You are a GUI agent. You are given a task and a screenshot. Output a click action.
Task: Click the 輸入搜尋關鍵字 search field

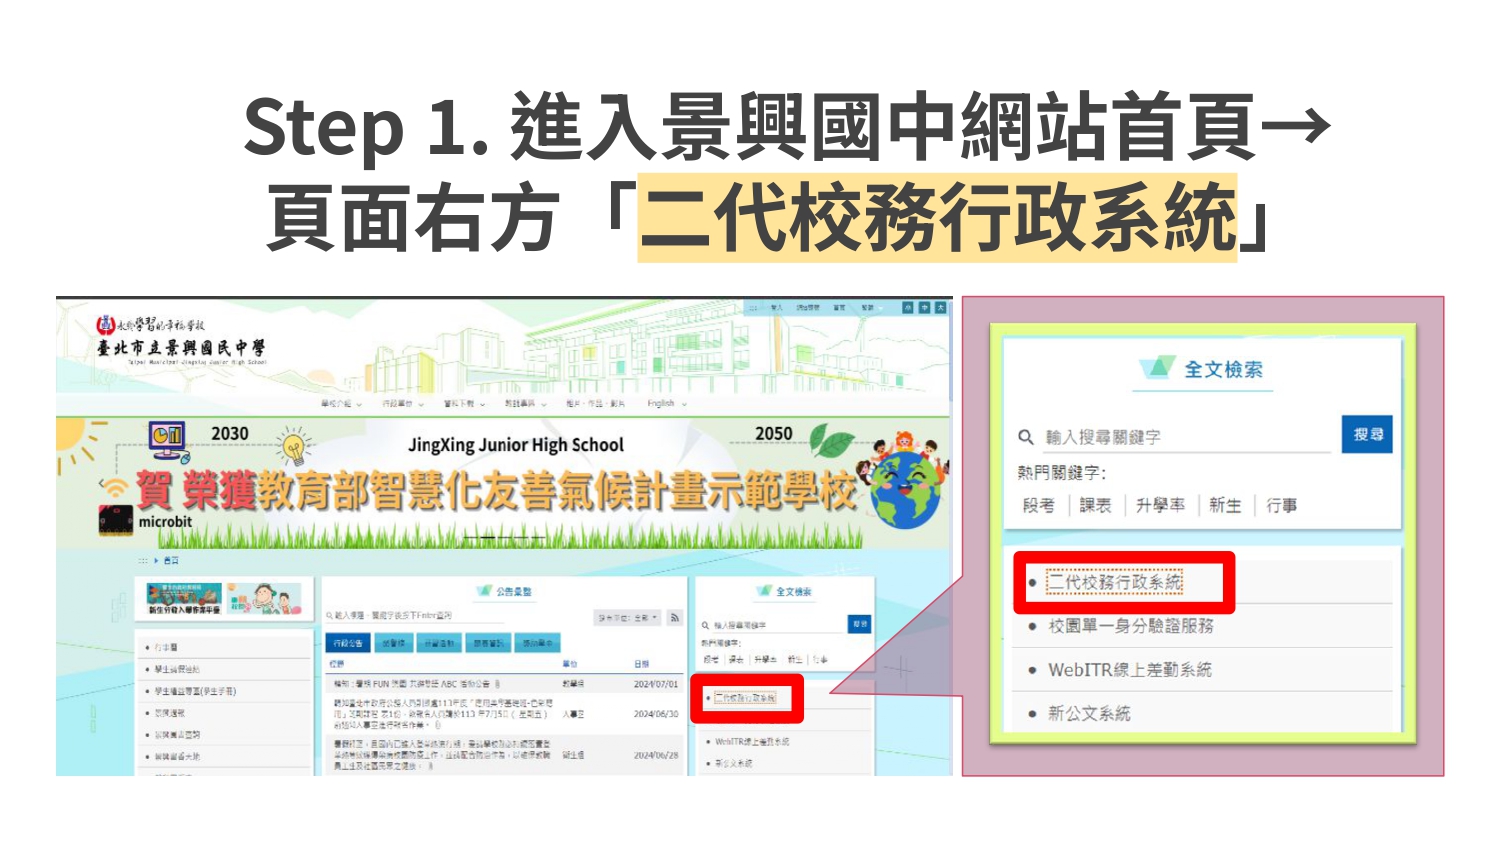point(1185,437)
